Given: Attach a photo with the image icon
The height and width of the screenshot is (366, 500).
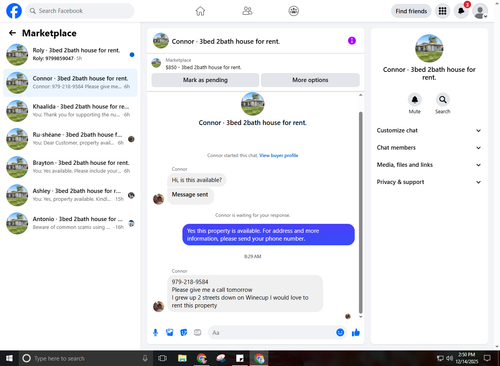Looking at the screenshot, I should coord(170,332).
